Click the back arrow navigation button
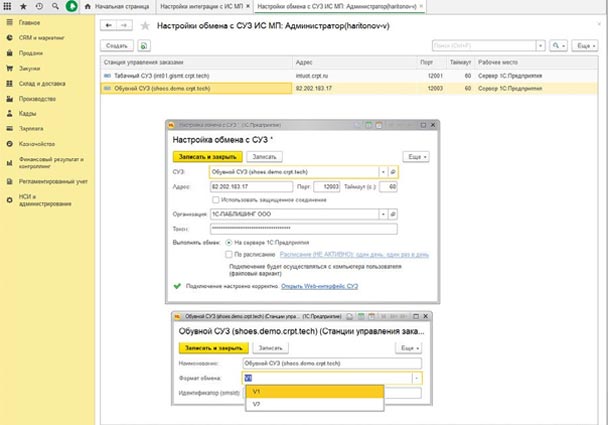 [x=109, y=26]
